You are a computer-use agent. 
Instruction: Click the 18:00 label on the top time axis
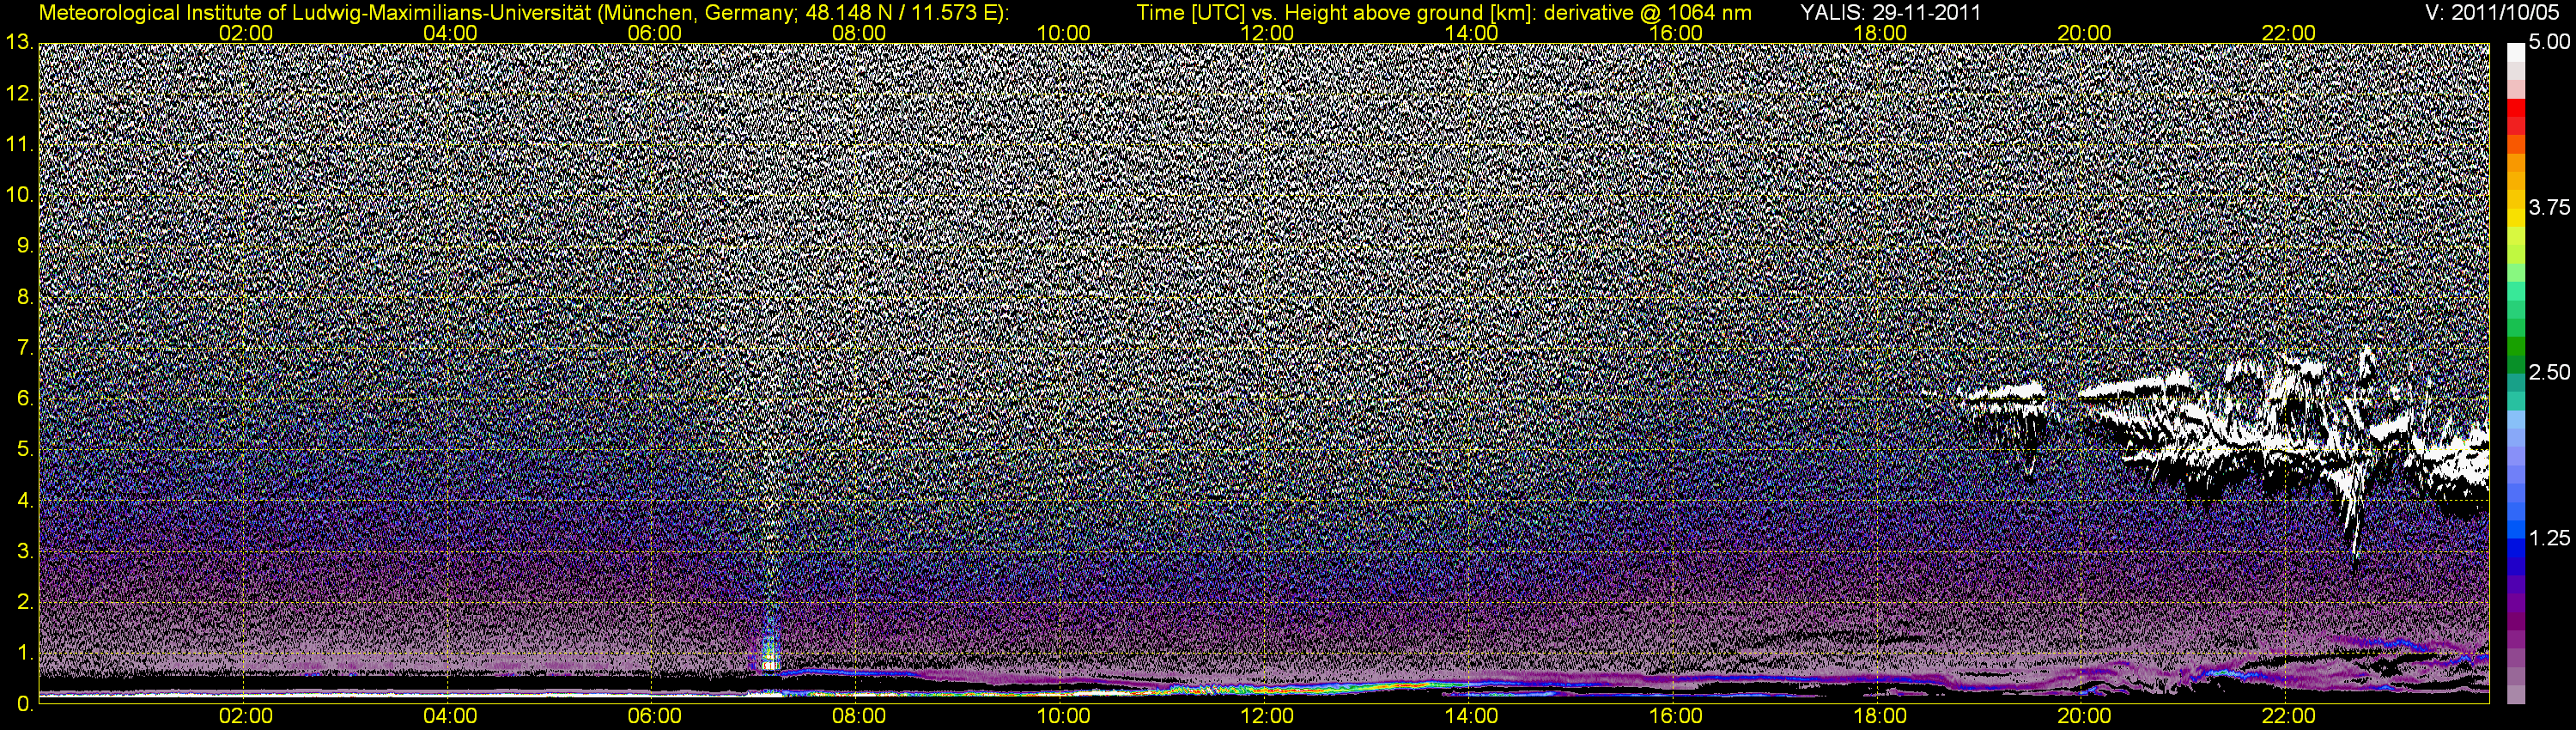(1880, 33)
